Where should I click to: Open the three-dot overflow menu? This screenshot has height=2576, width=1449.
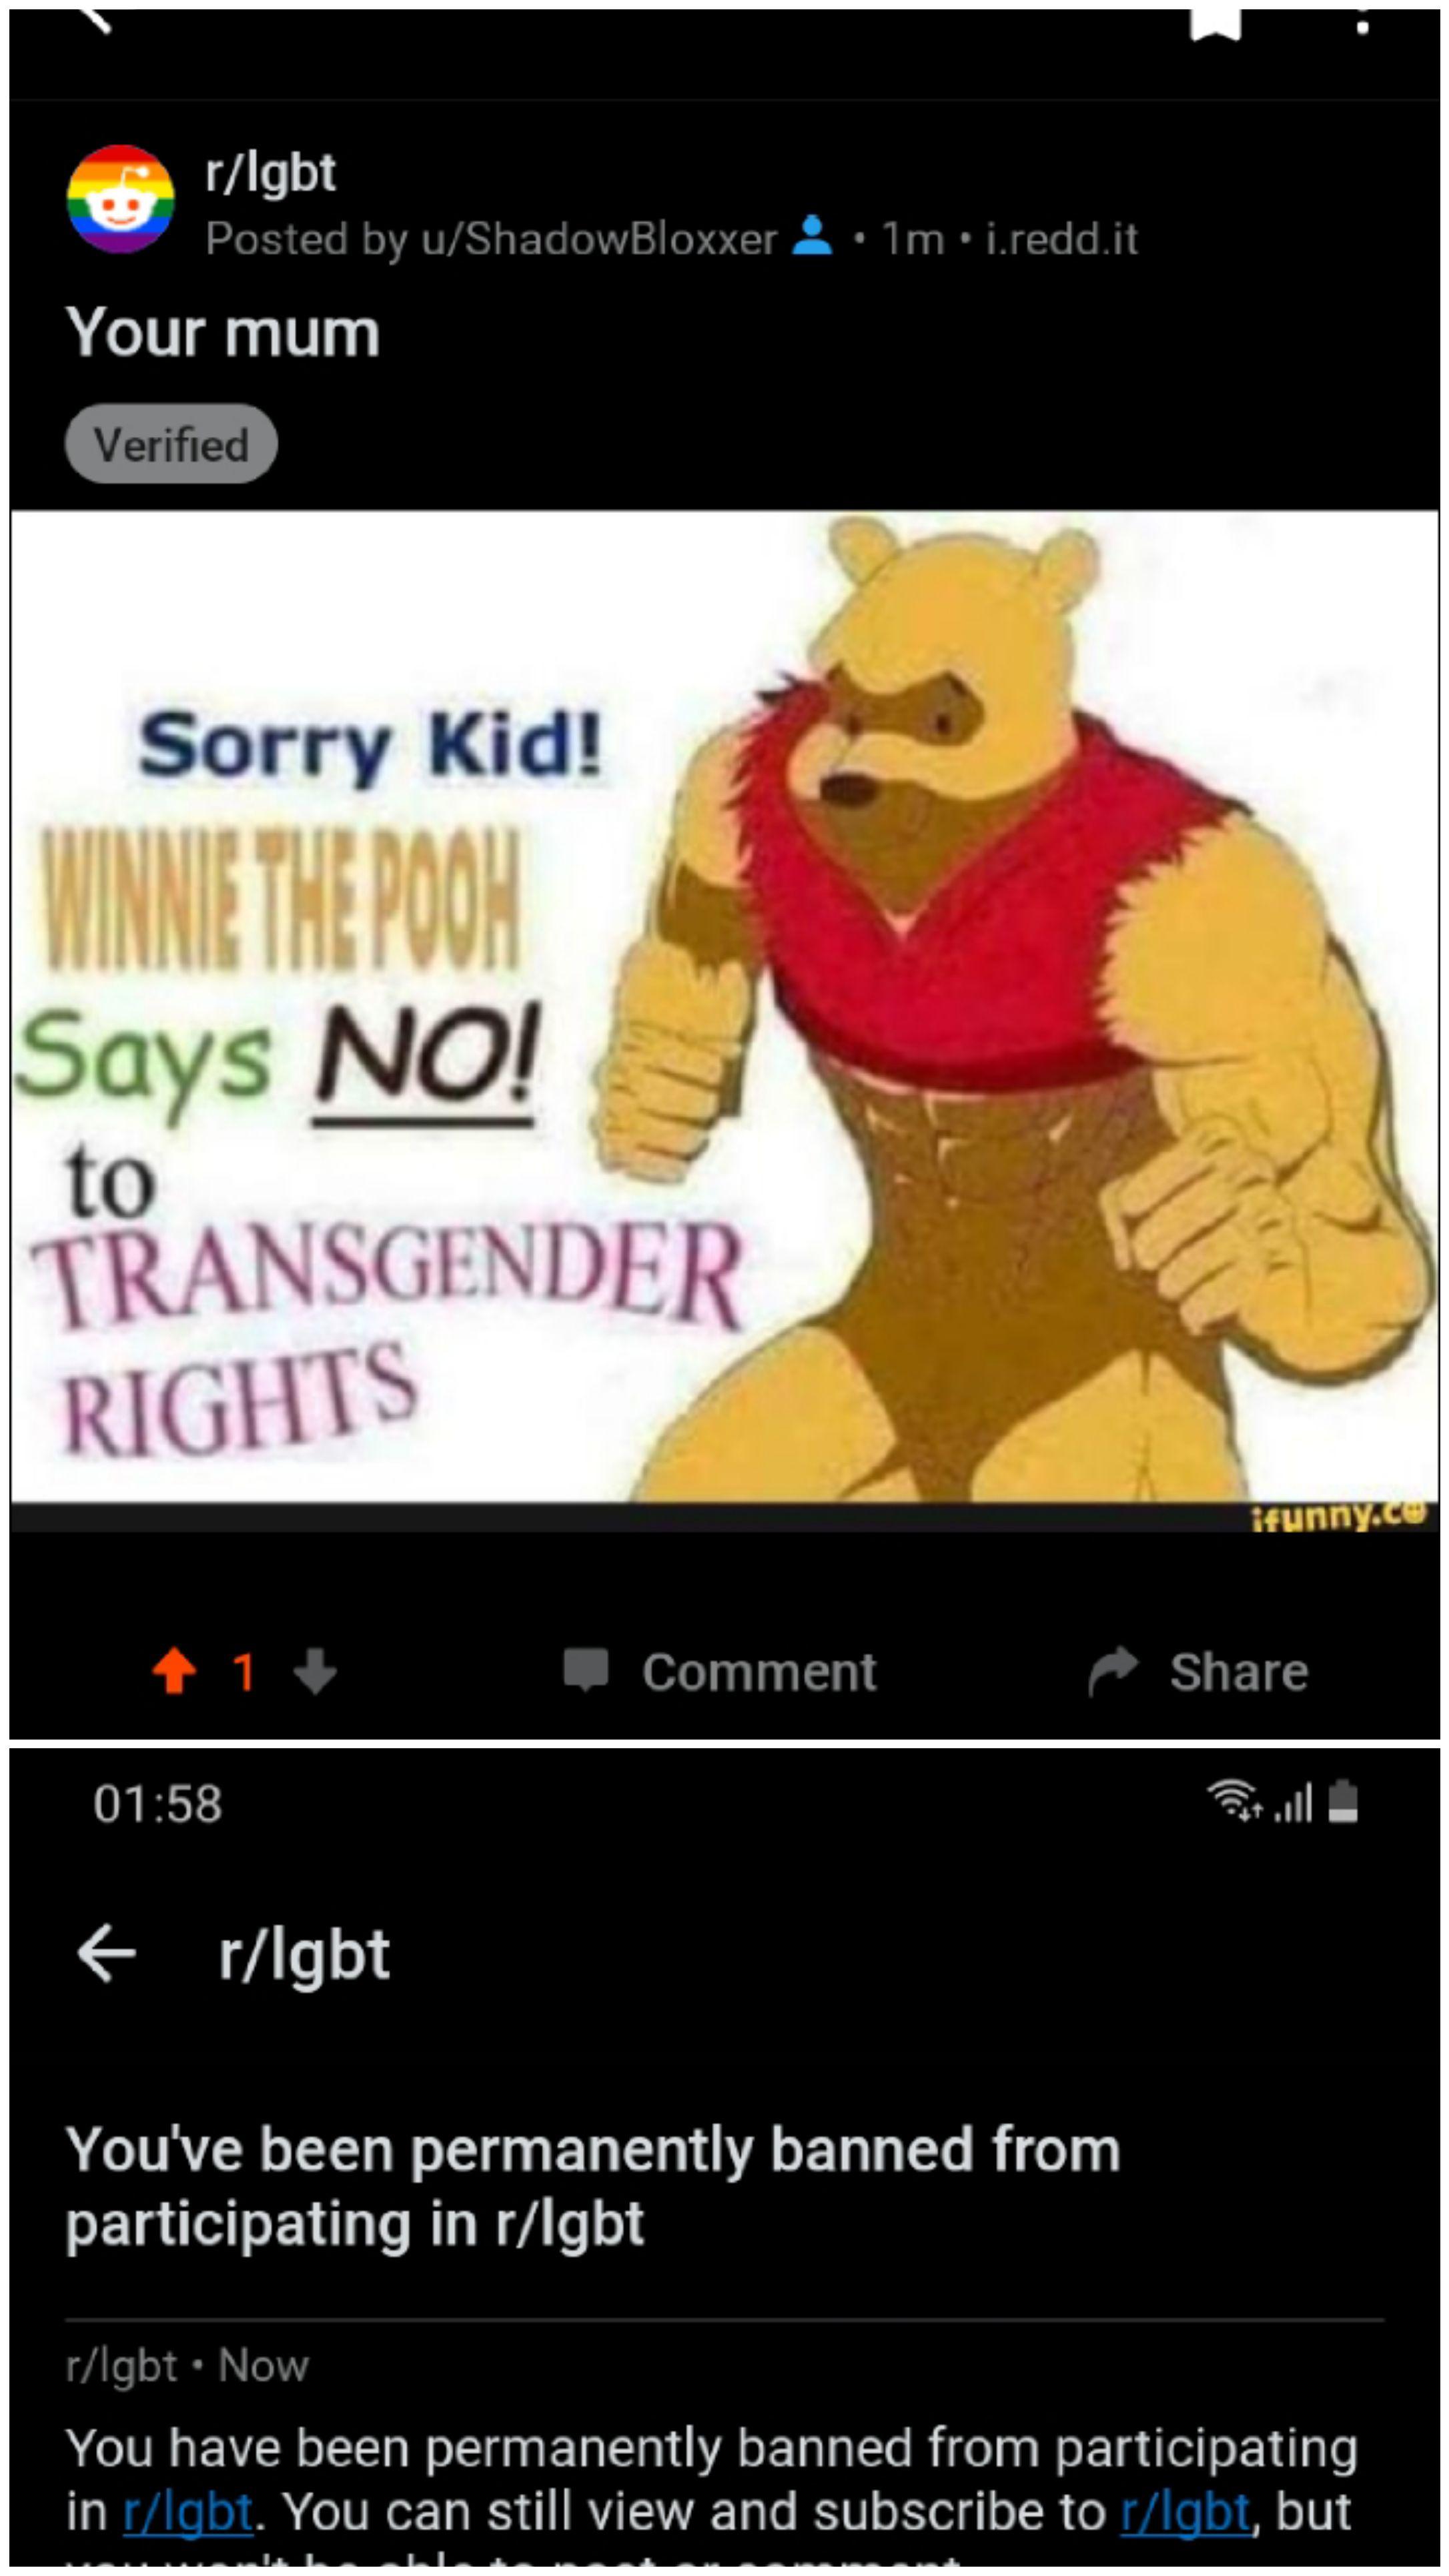(1362, 22)
